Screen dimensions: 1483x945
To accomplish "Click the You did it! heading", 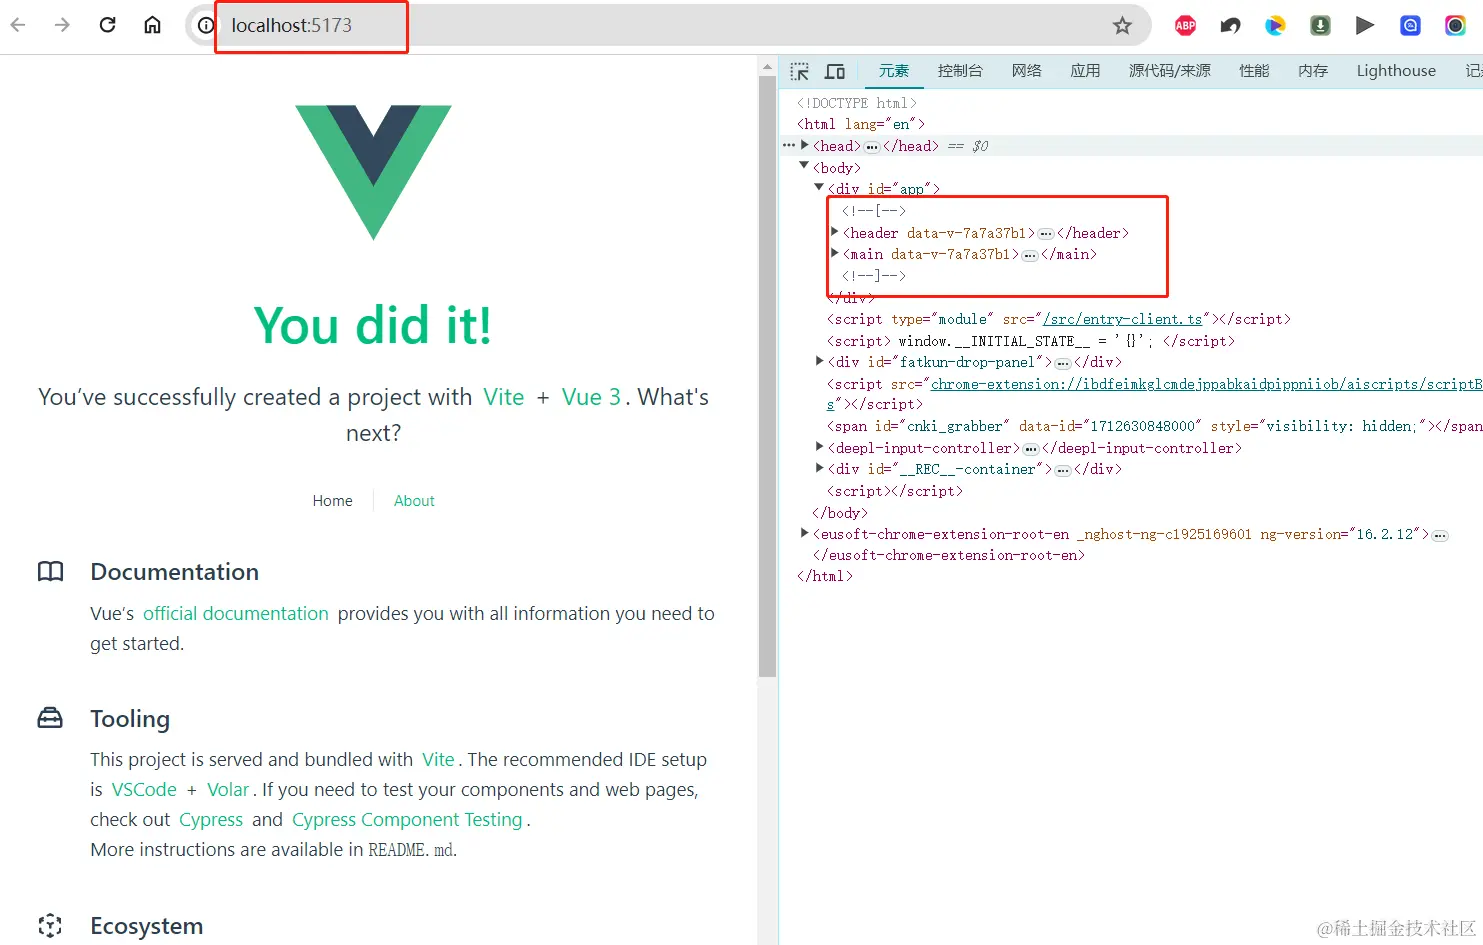I will point(373,325).
